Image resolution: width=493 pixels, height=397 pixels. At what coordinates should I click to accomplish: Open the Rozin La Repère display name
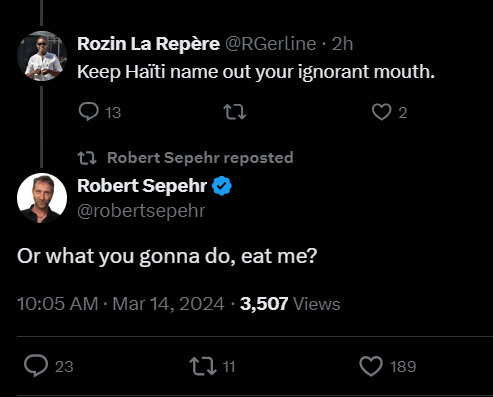click(148, 44)
